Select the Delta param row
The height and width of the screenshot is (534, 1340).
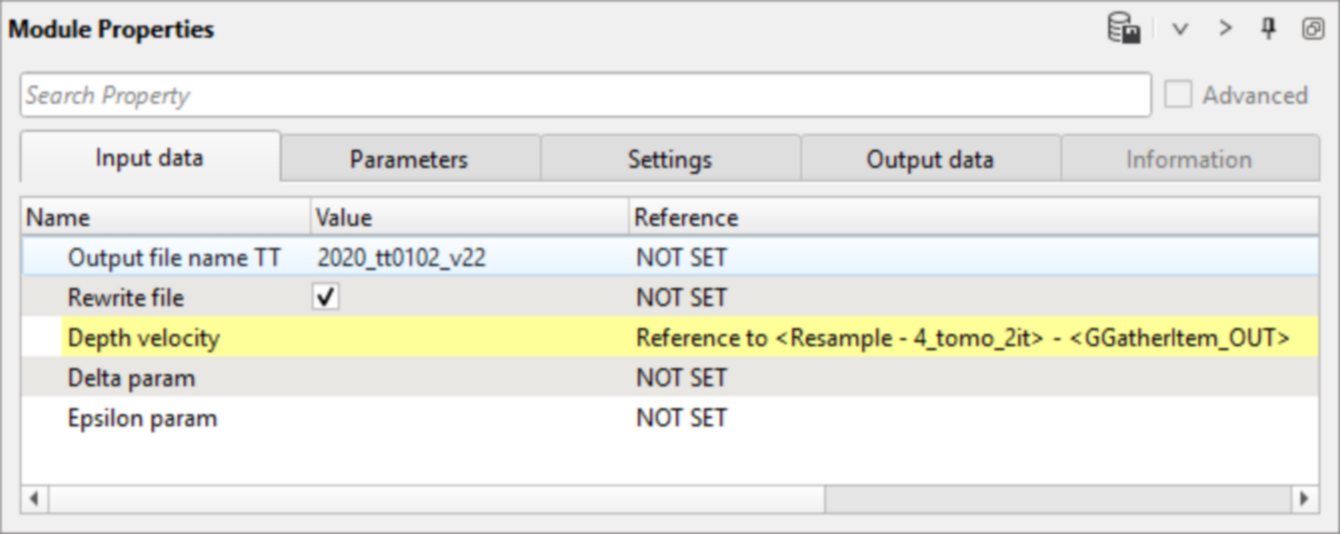coord(132,378)
